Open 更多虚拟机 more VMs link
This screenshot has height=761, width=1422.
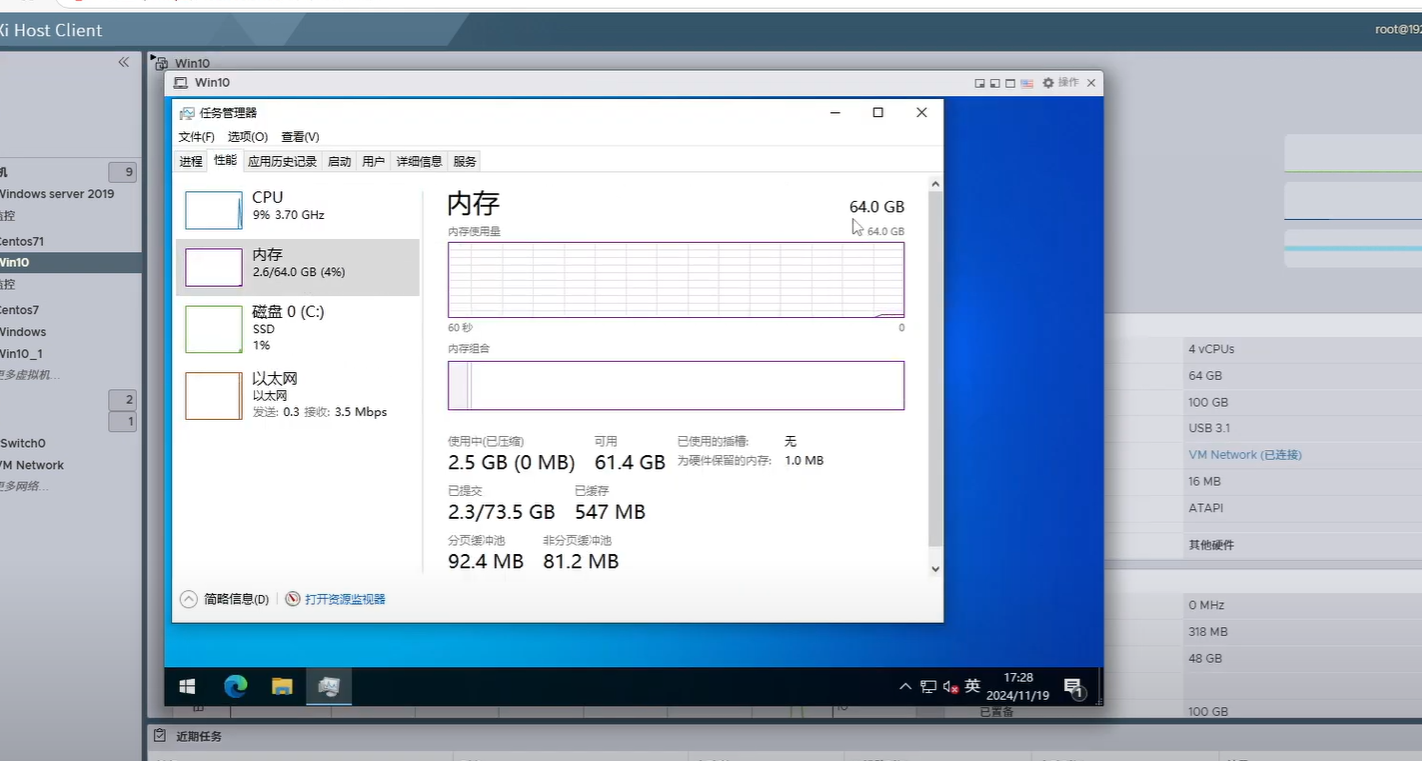(29, 375)
